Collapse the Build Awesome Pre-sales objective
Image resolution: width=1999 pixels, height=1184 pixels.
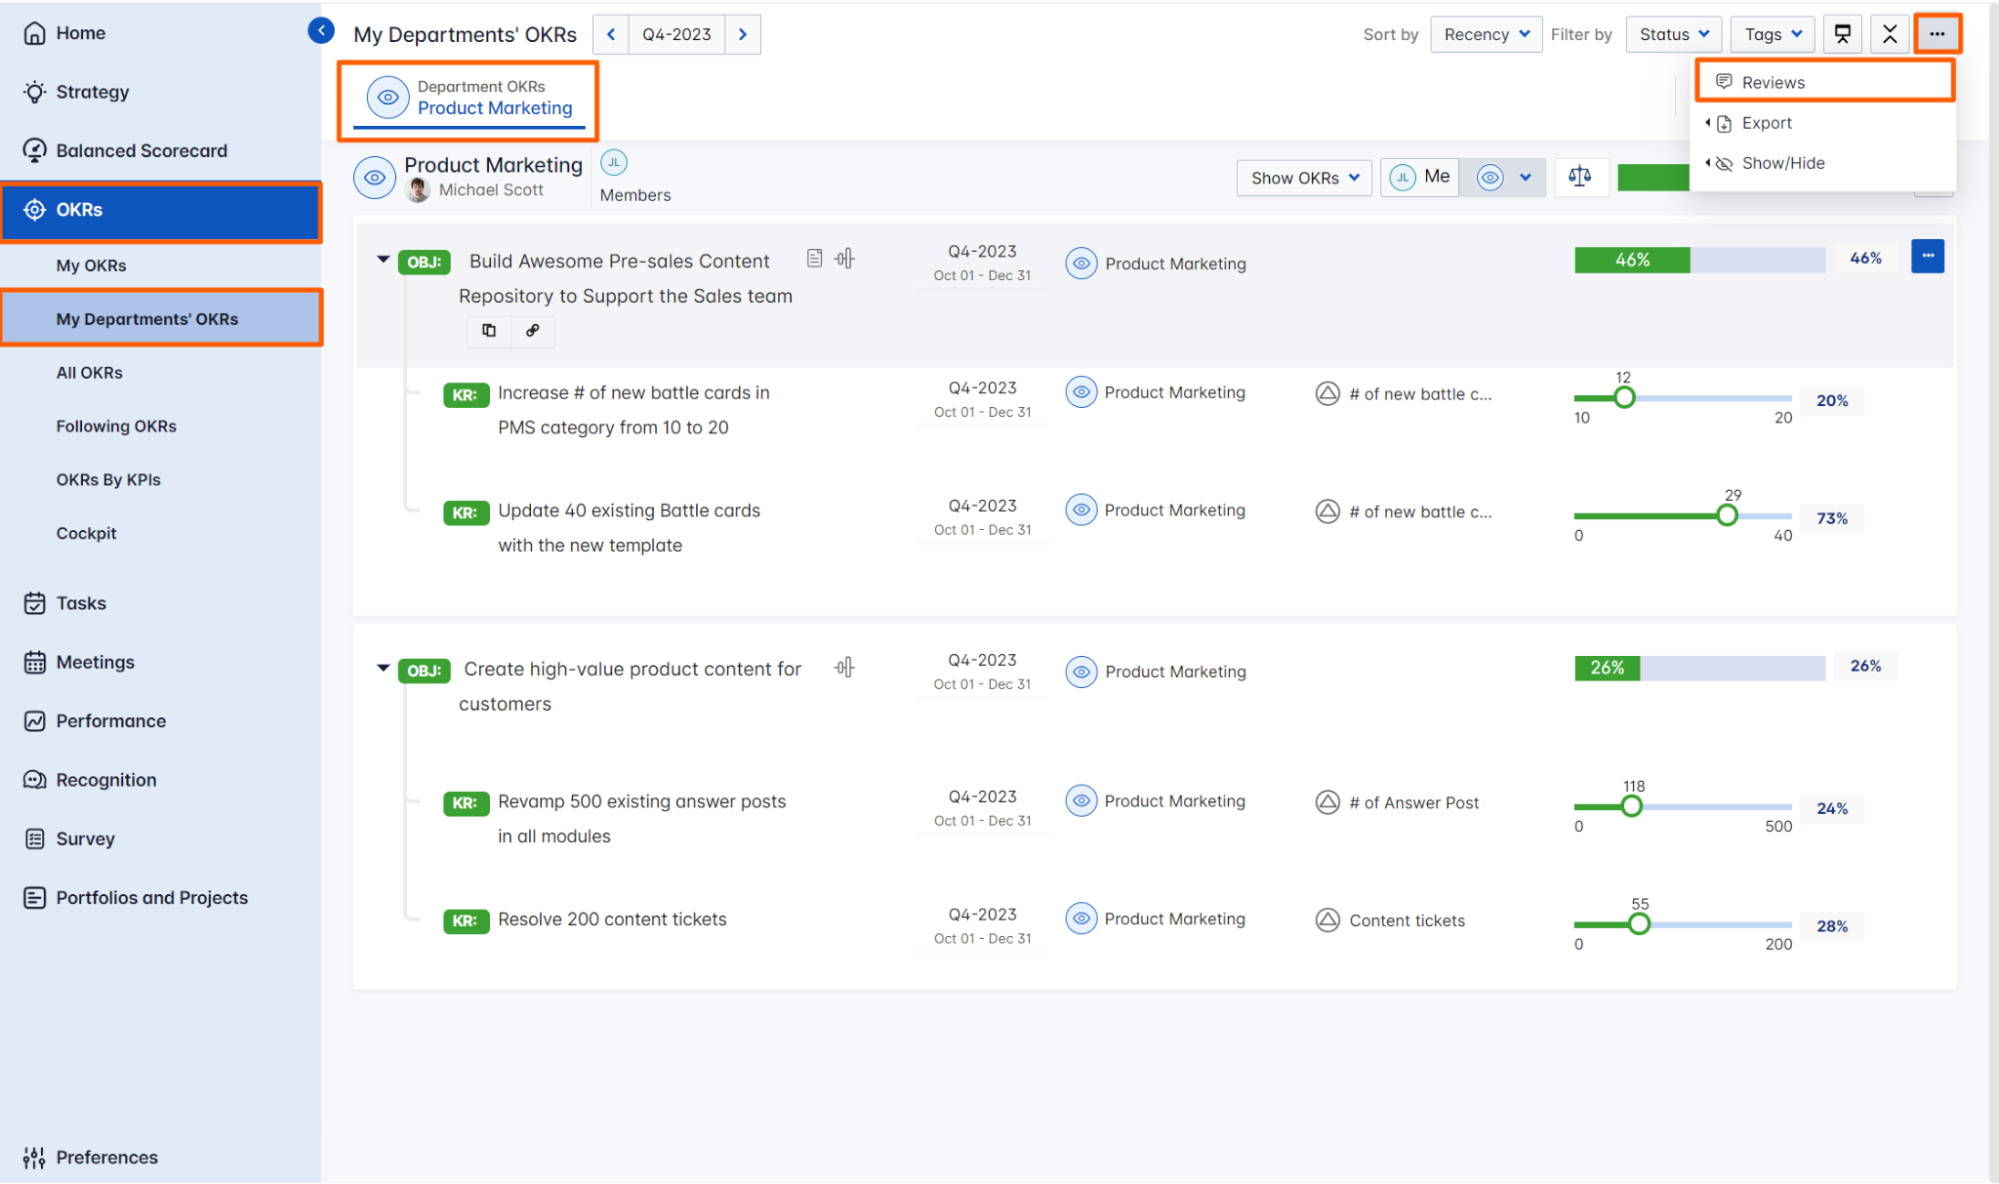point(383,260)
